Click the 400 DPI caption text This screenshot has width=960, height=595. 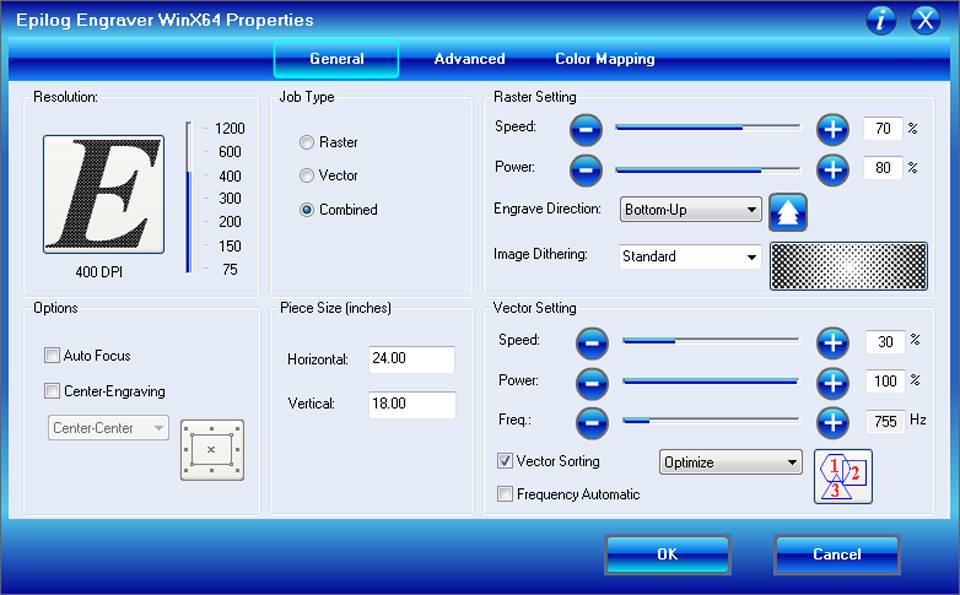(99, 272)
